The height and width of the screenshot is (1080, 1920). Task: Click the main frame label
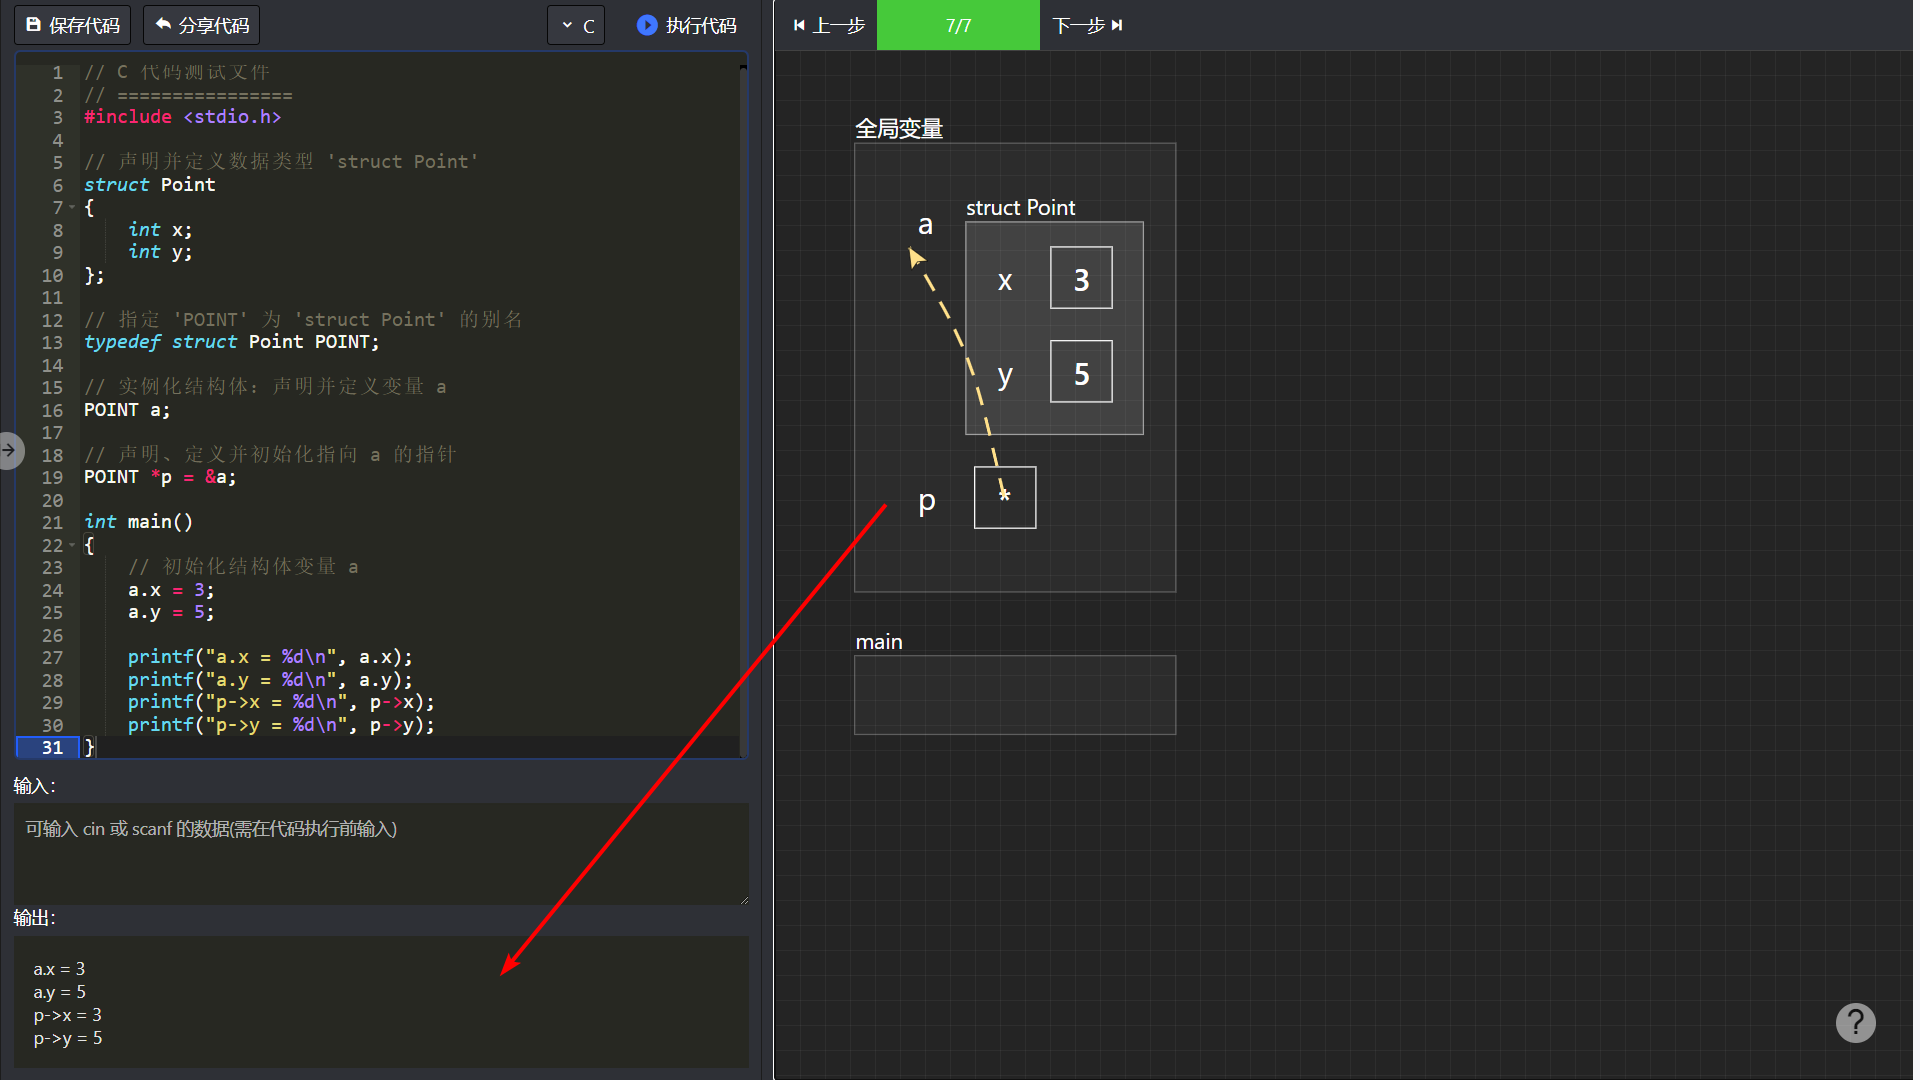coord(879,642)
